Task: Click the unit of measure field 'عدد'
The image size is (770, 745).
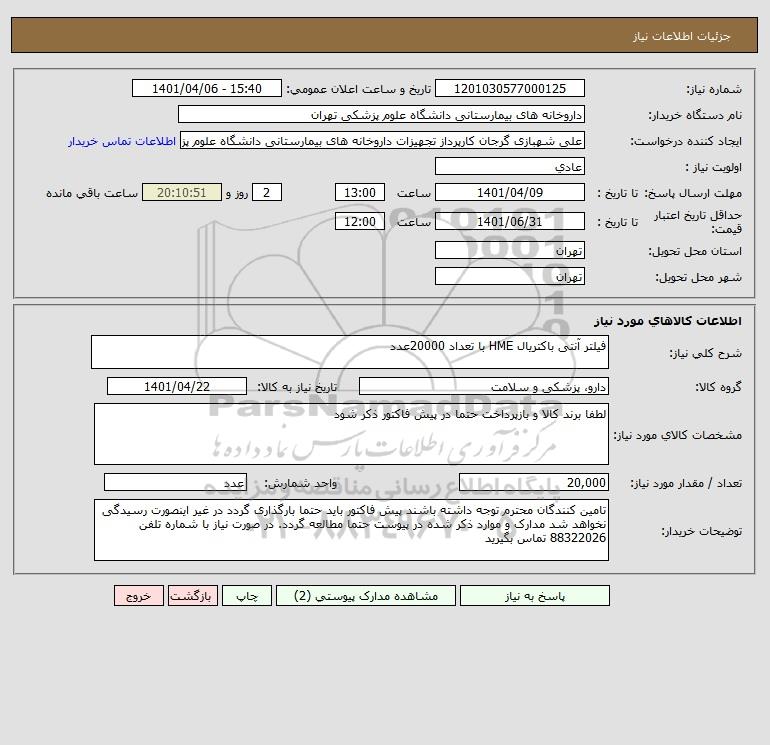Action: coord(175,483)
